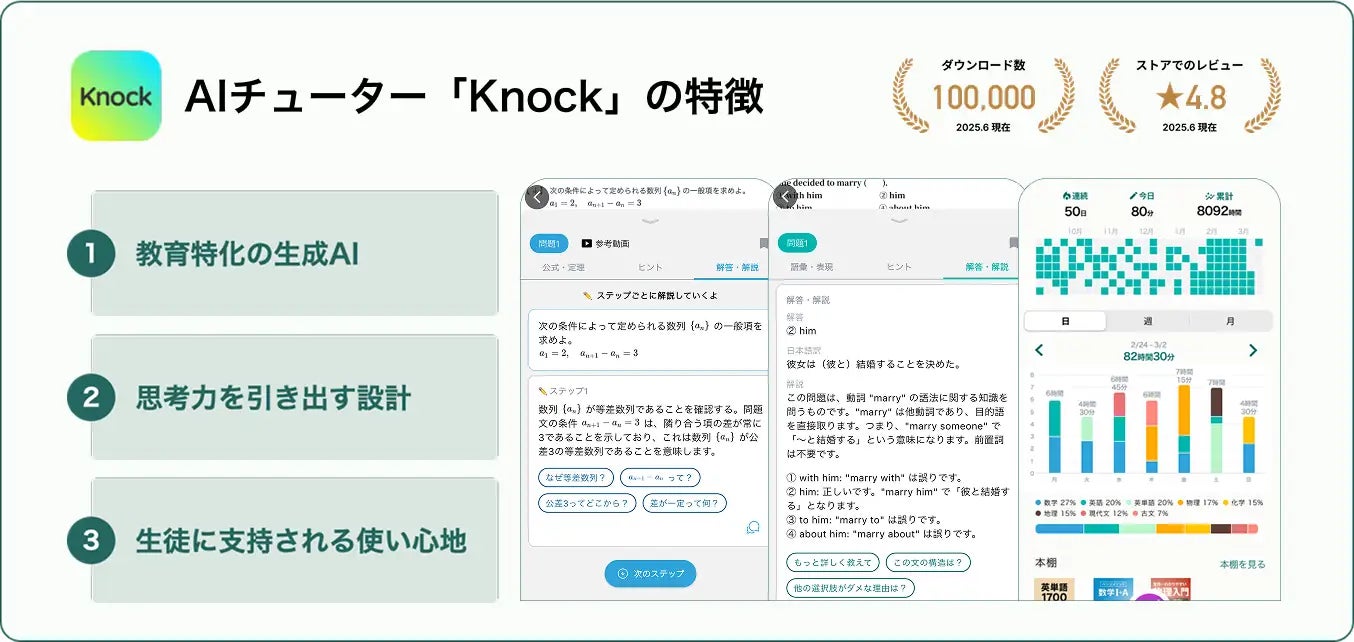The height and width of the screenshot is (642, 1354).
Task: Tap the 差が一定って何？ suggestion chip
Action: coord(684,503)
